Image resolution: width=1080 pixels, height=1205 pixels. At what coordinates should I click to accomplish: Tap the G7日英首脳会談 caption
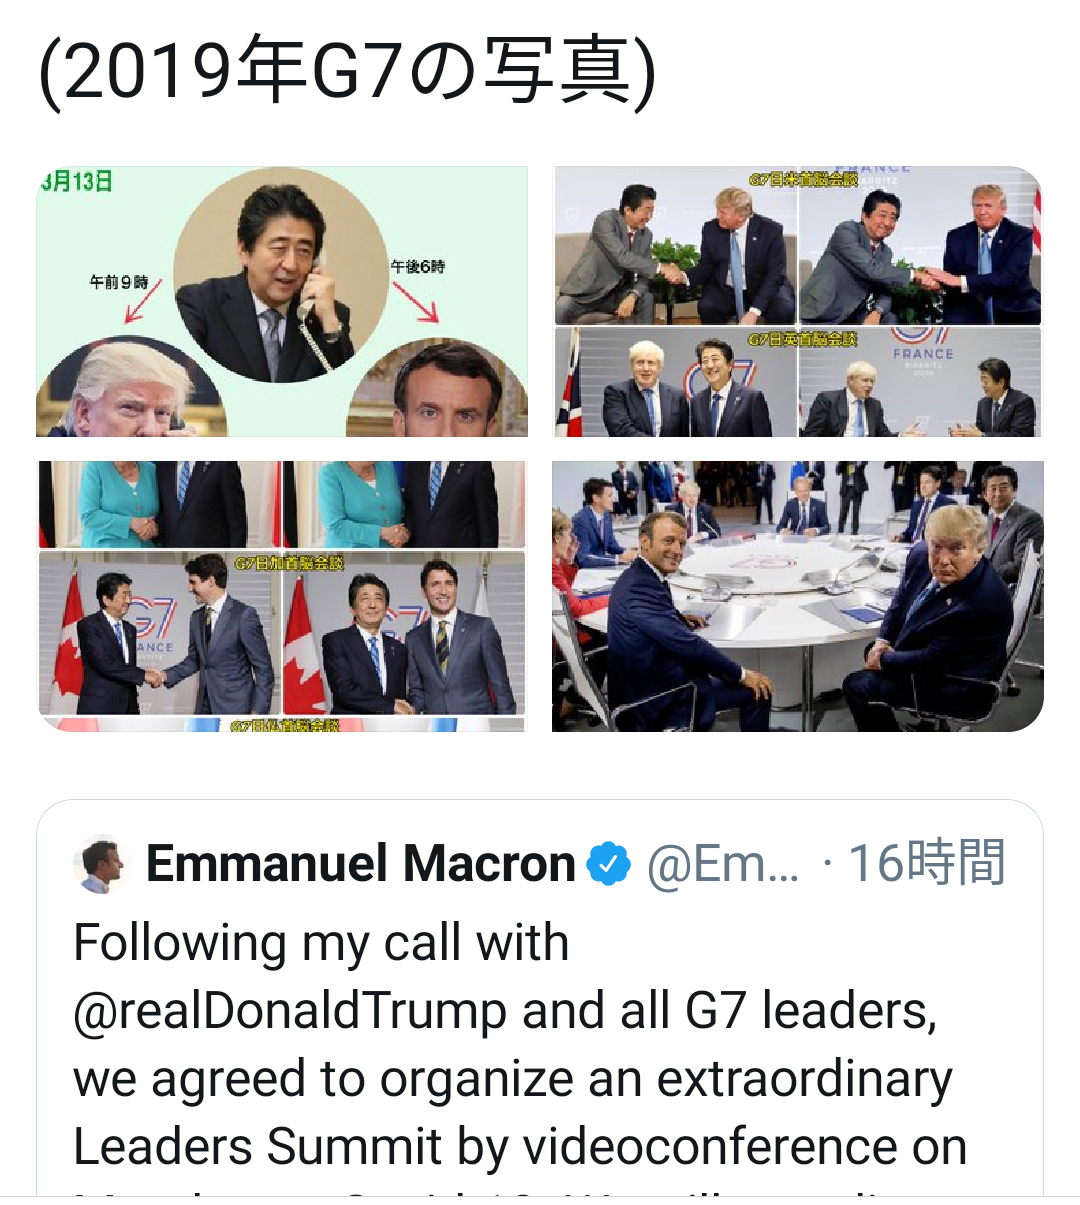pos(802,340)
